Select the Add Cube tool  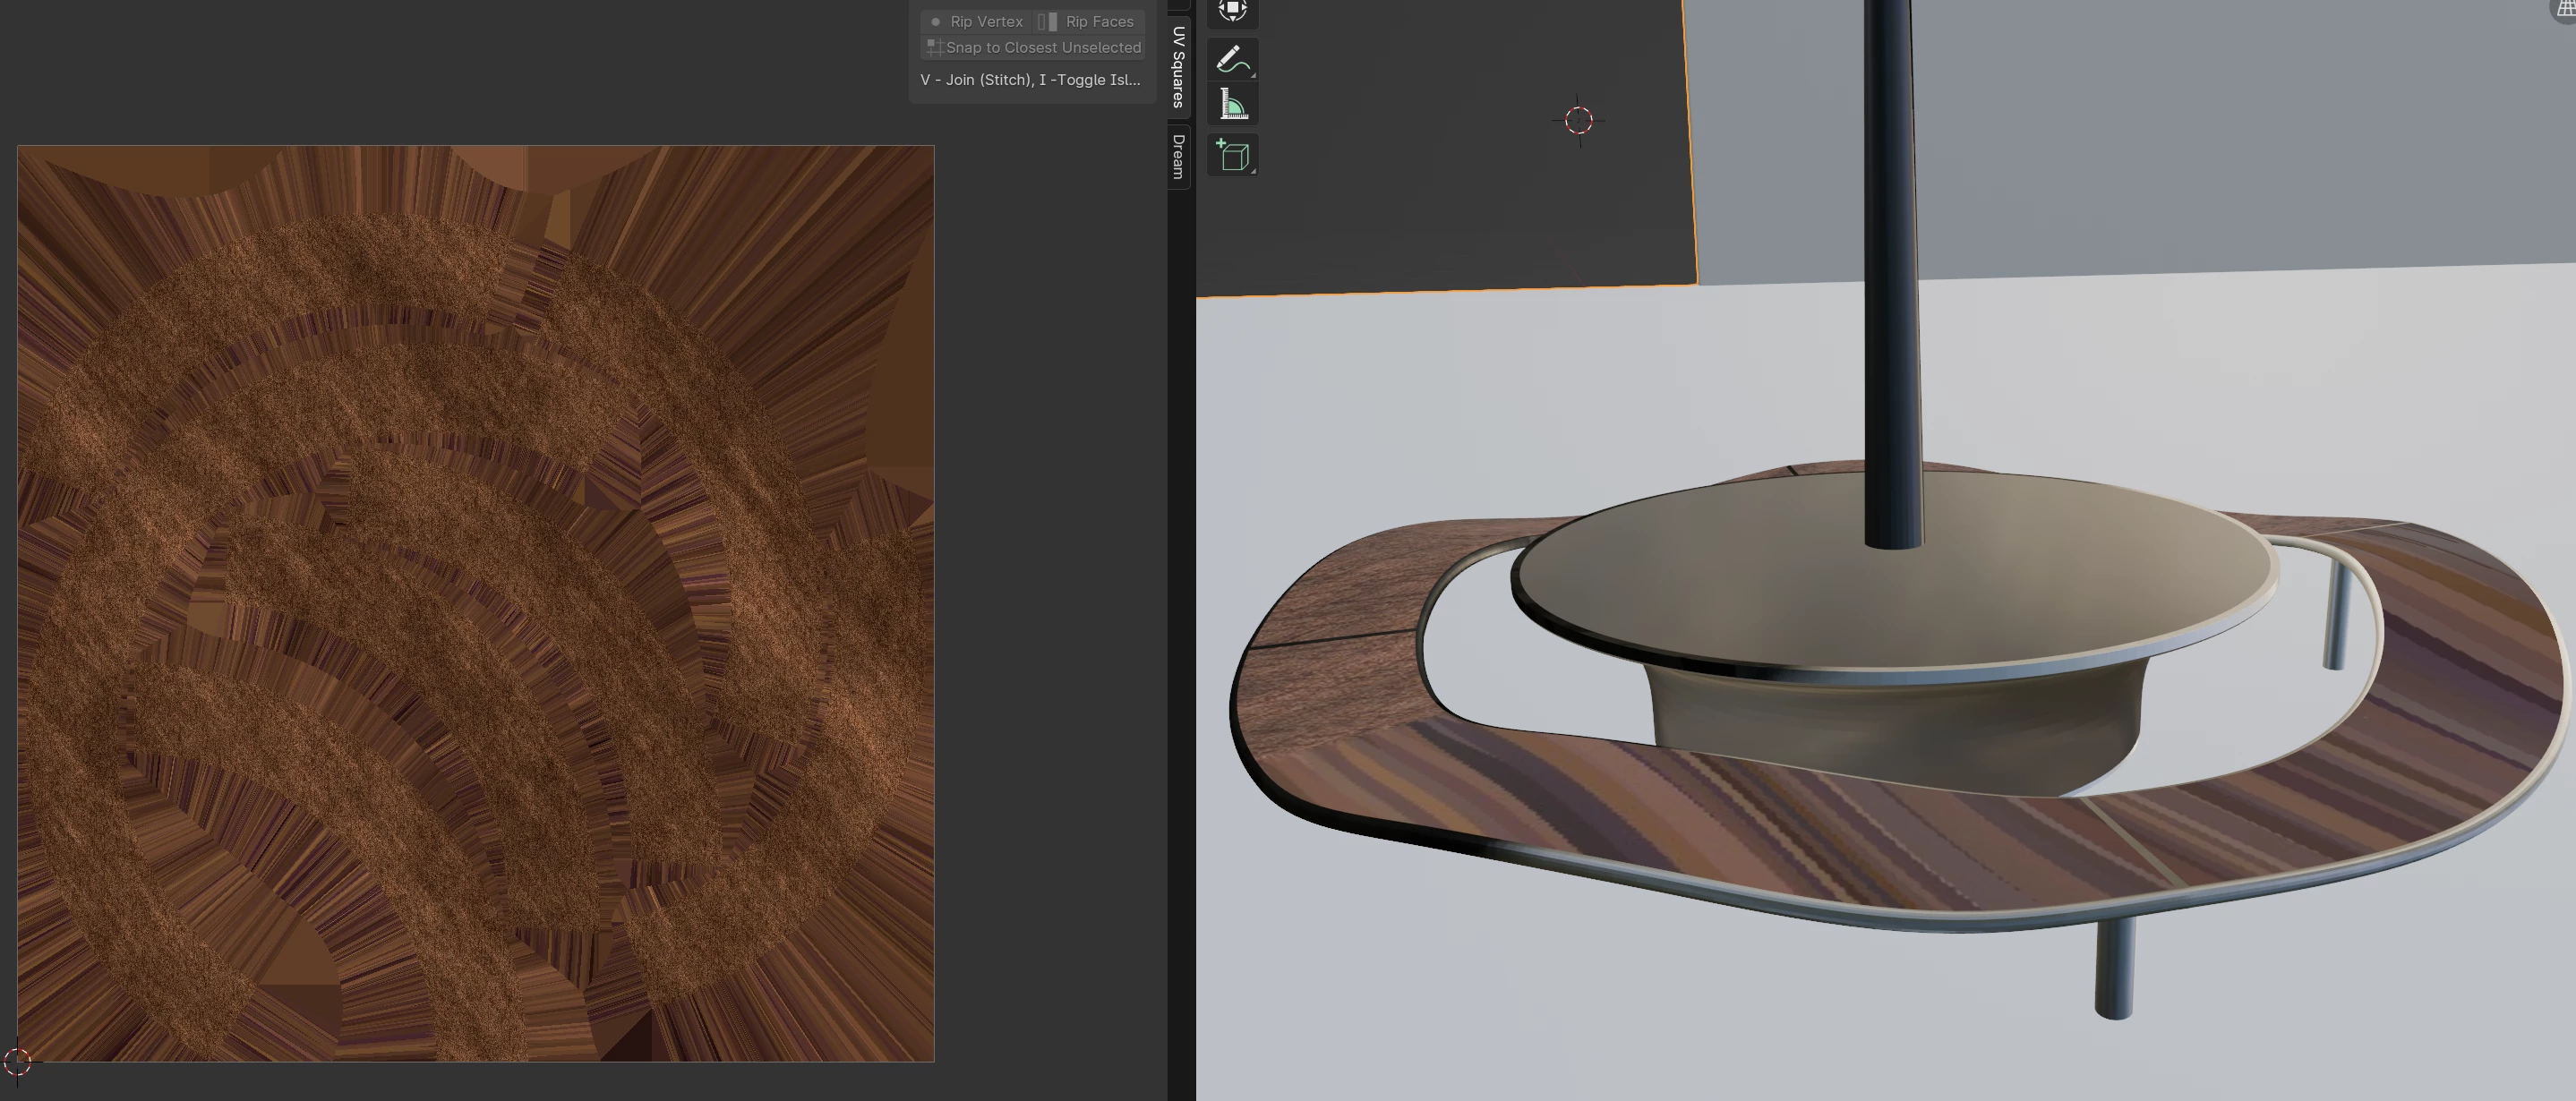pos(1232,156)
